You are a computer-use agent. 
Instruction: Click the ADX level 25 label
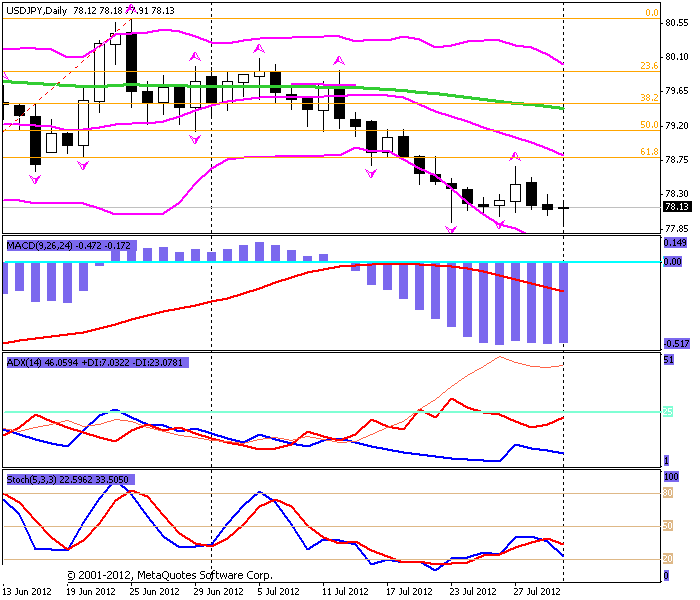[668, 412]
